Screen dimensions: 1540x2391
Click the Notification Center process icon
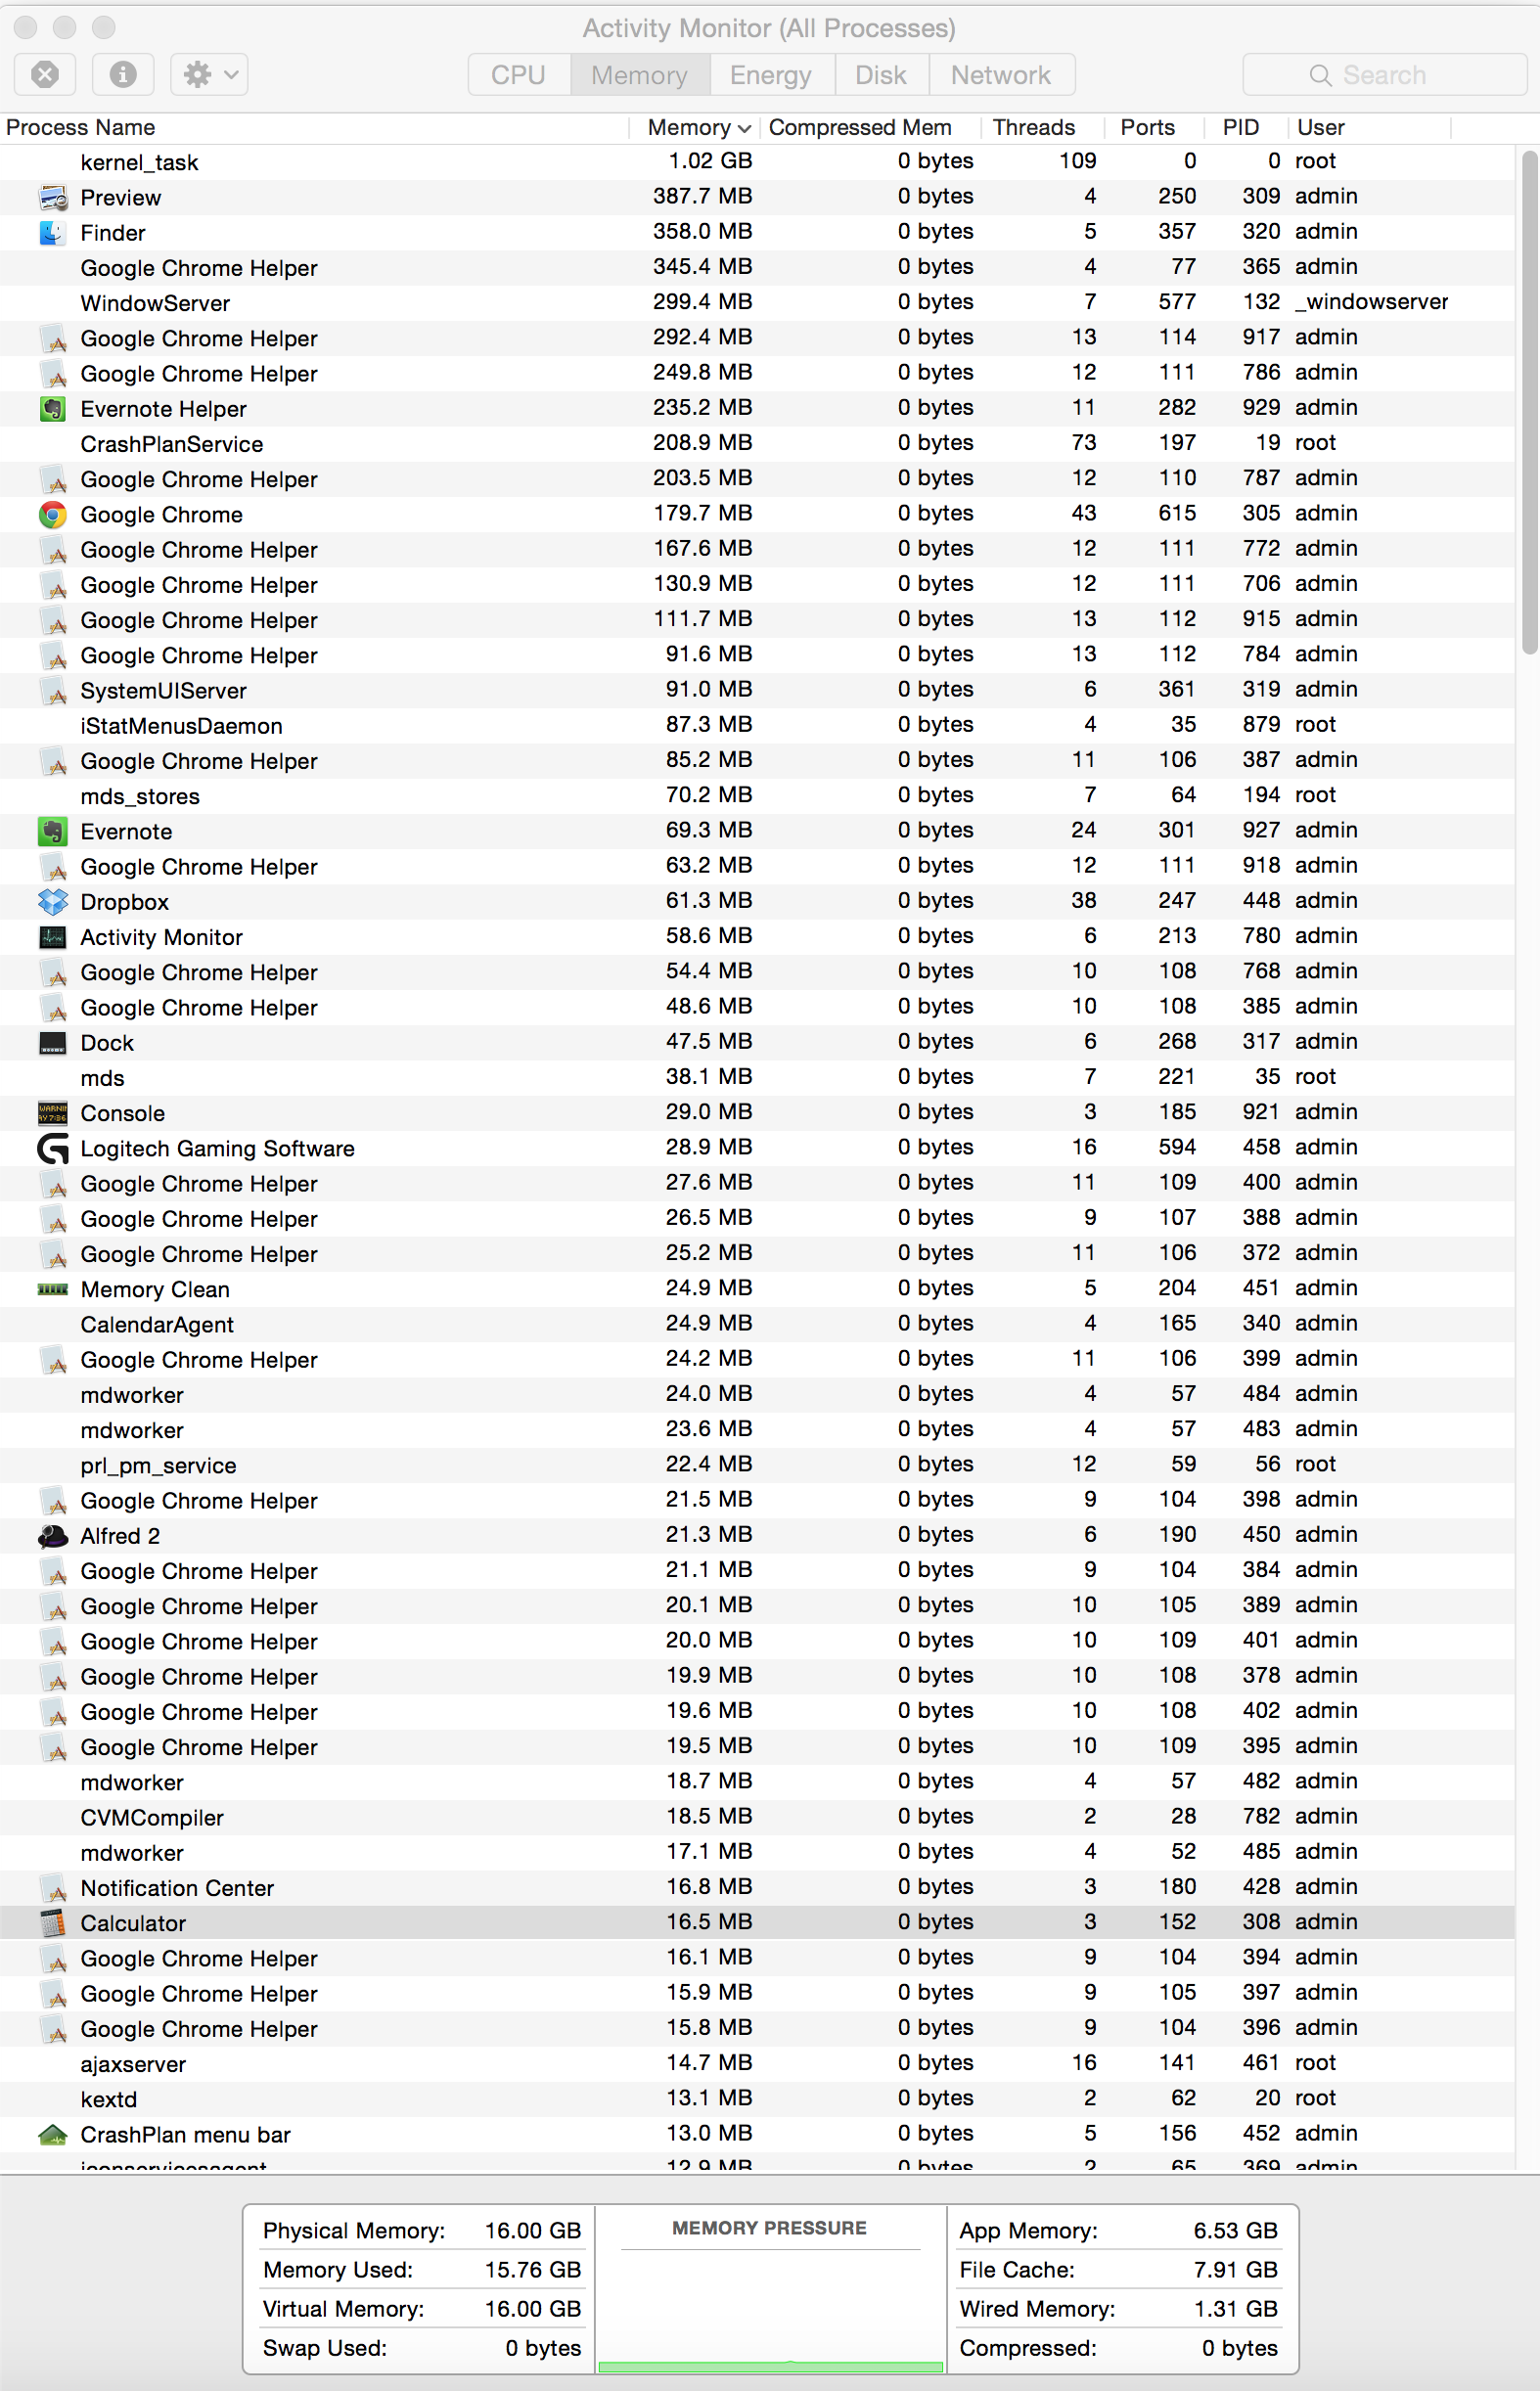[x=53, y=1888]
